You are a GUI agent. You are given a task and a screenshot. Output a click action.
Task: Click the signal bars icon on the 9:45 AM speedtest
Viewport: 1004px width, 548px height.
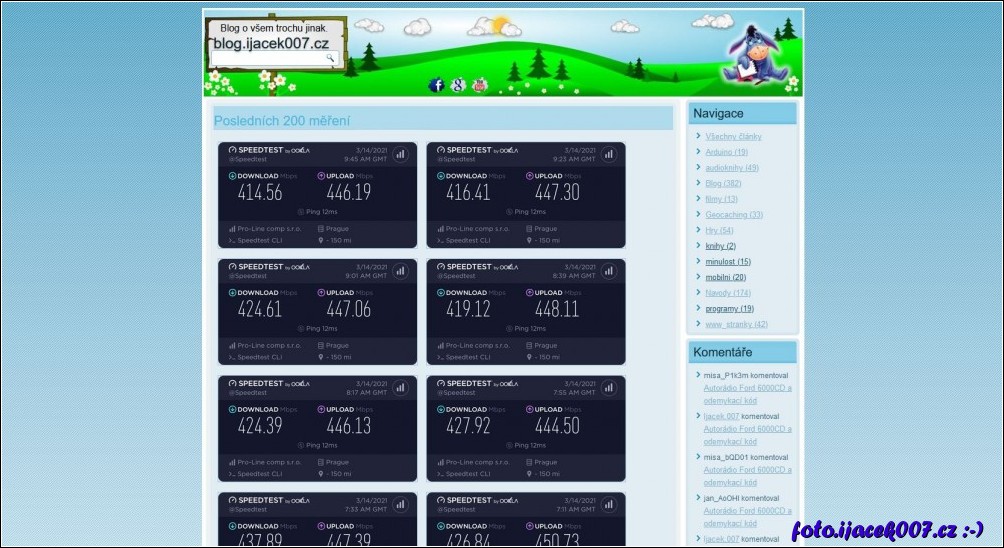[400, 154]
